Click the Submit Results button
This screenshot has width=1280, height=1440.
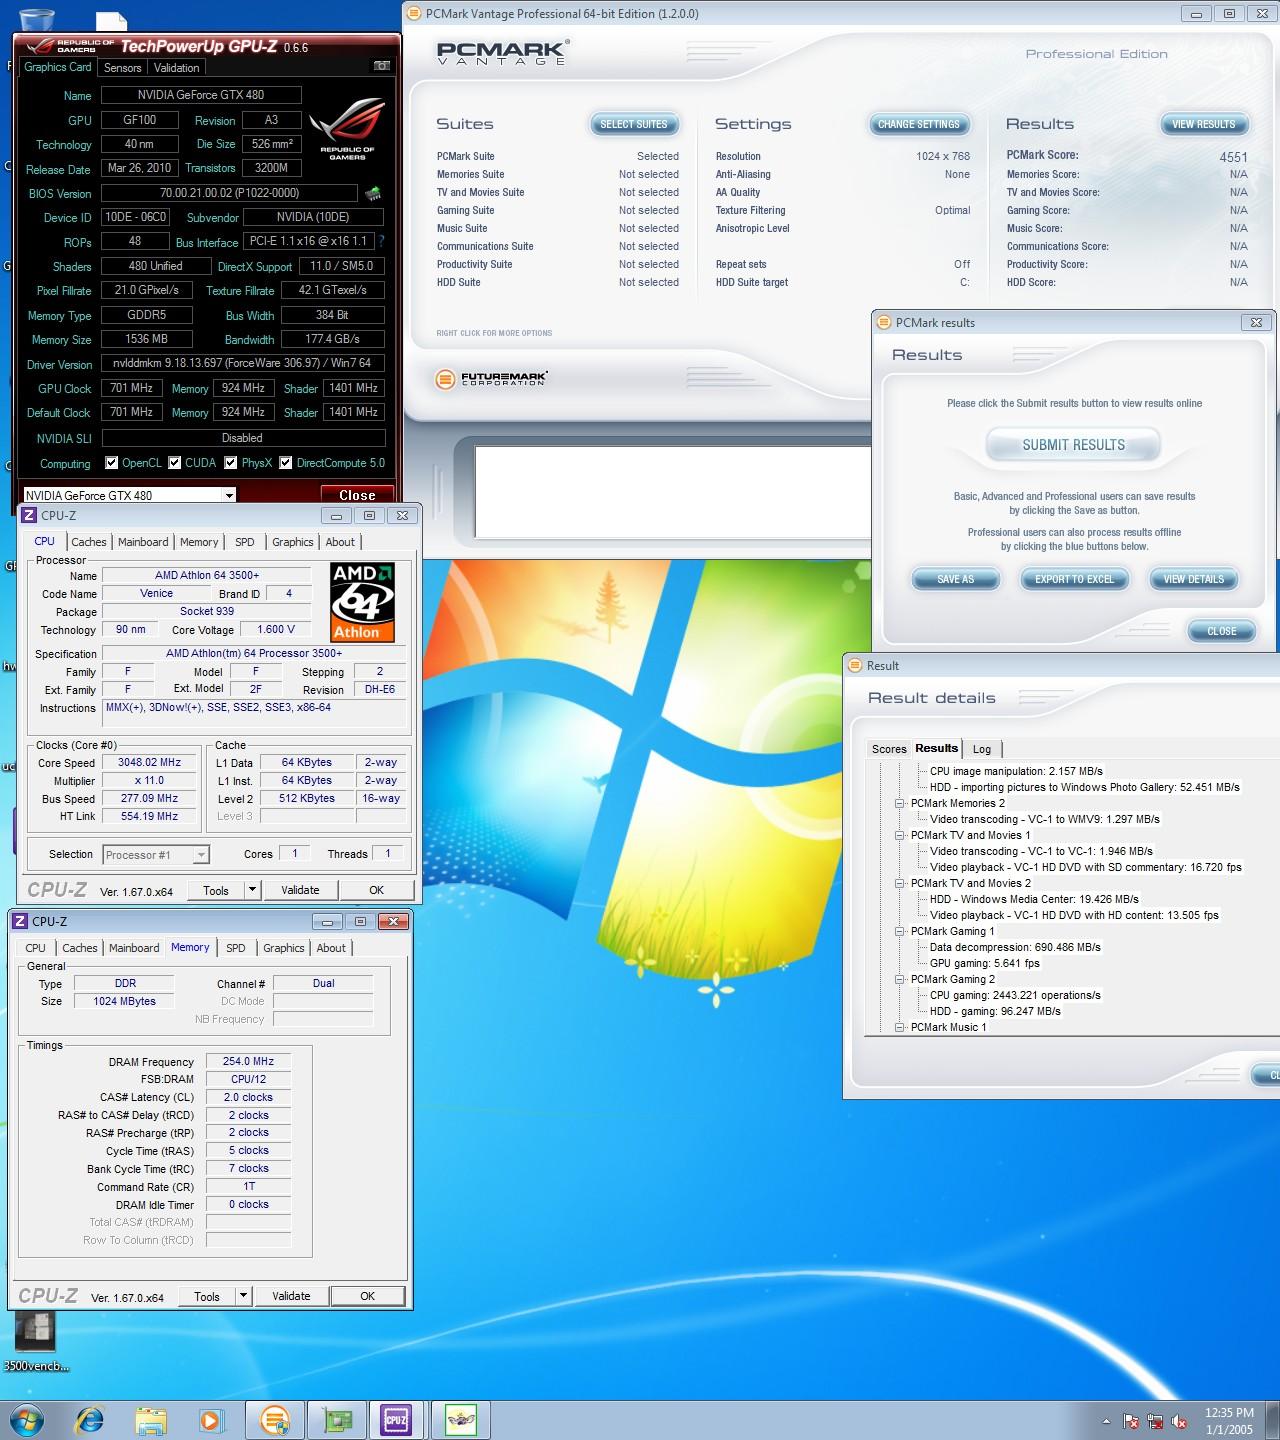click(1073, 445)
